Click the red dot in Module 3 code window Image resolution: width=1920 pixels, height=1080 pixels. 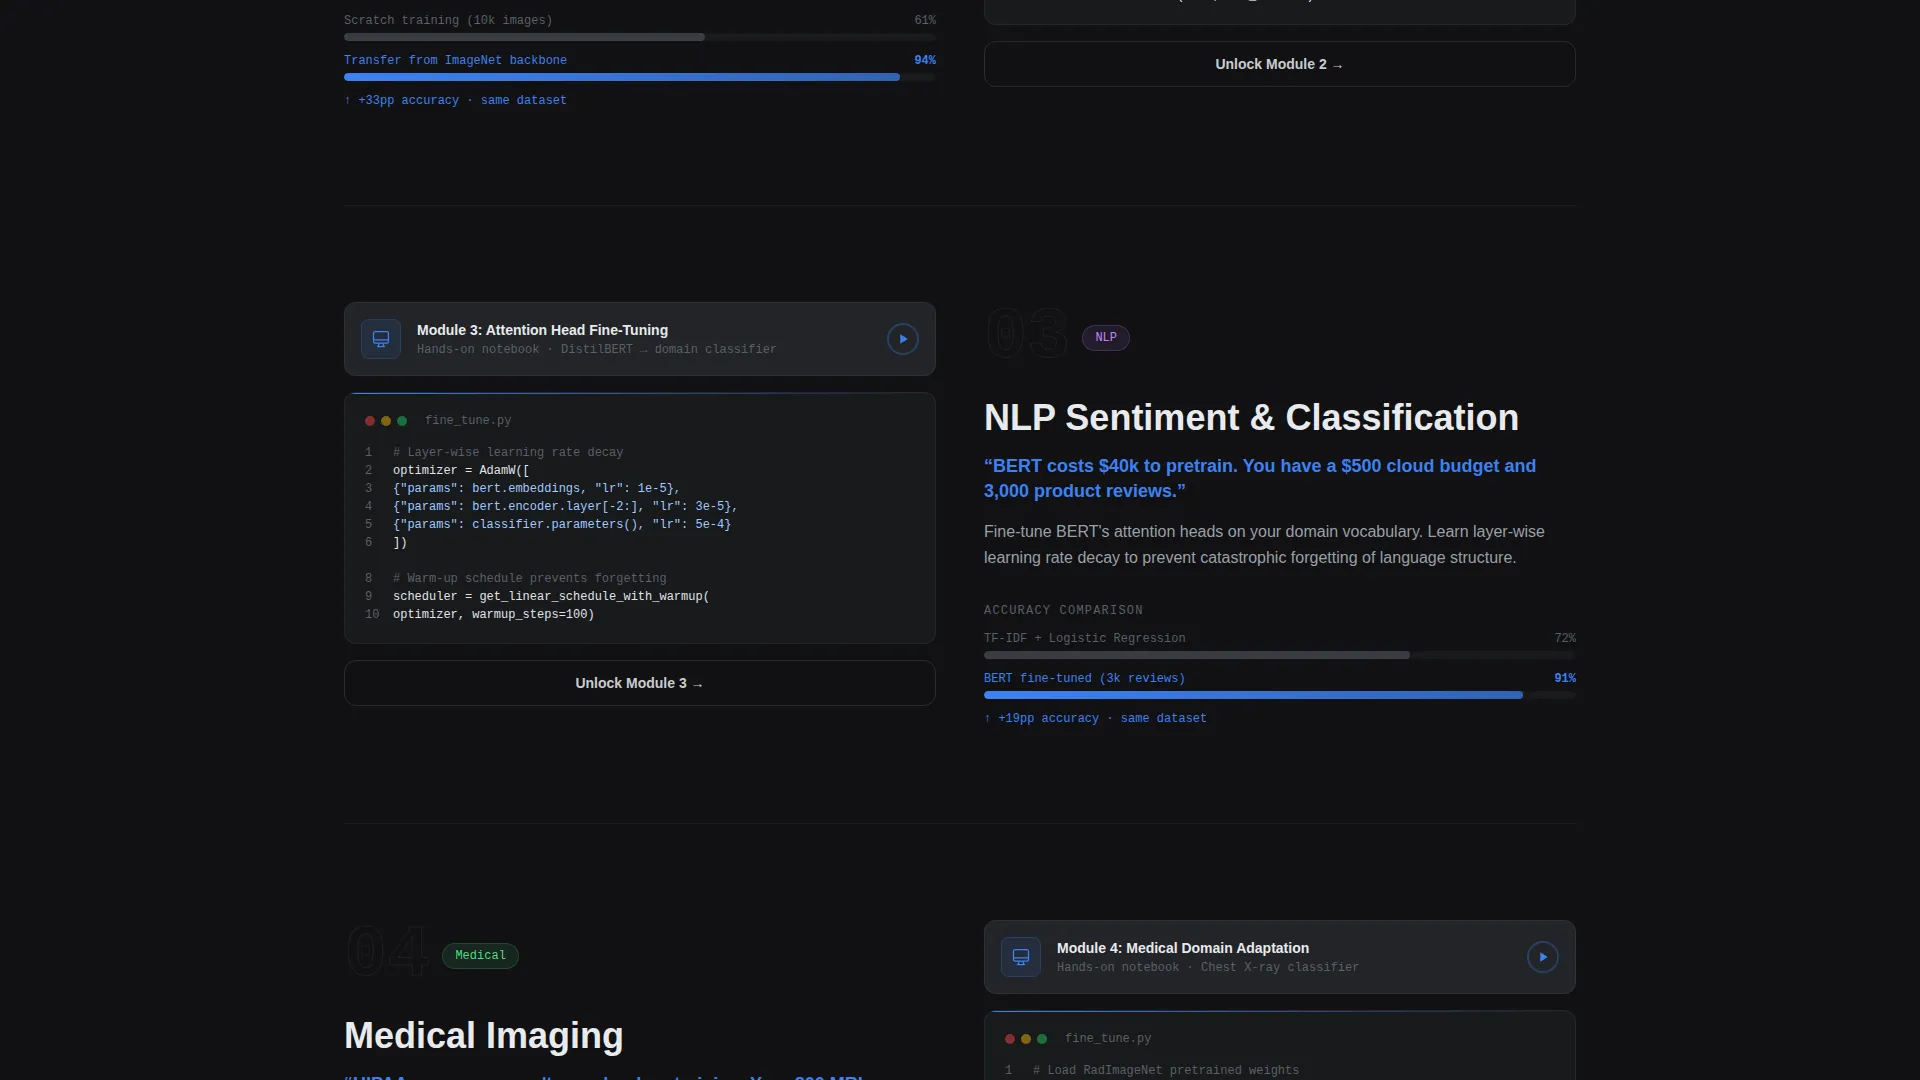click(x=370, y=421)
